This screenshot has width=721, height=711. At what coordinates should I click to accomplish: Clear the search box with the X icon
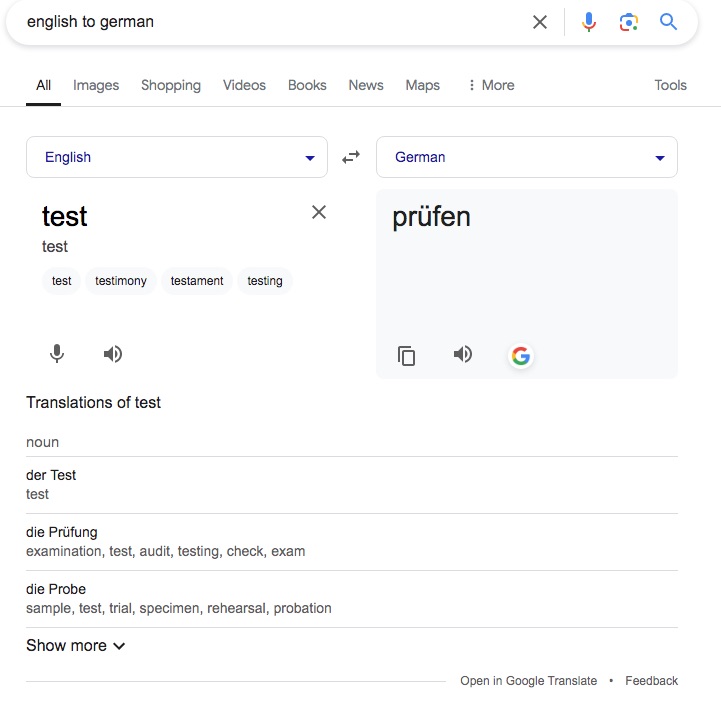[x=540, y=22]
